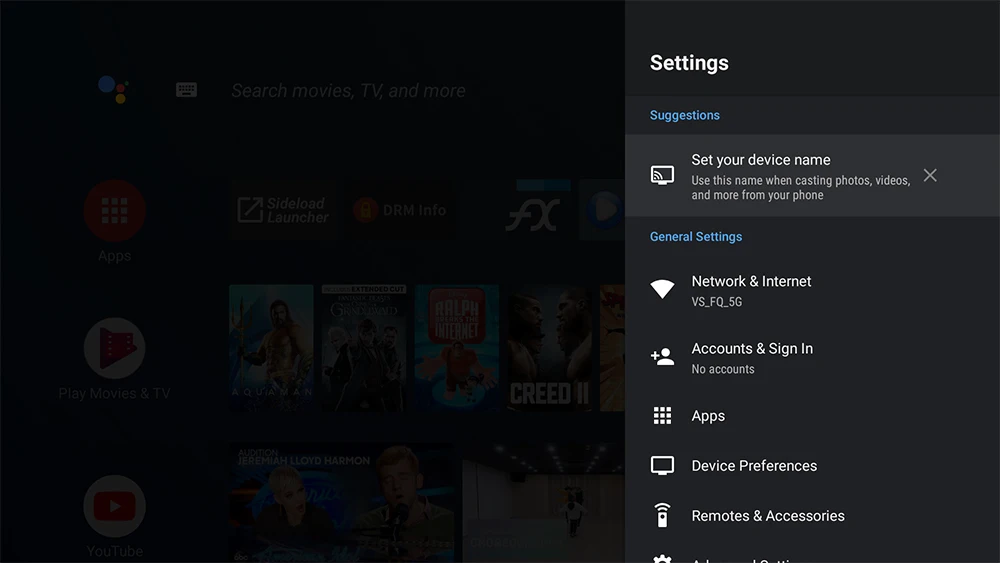
Task: Click the General Settings section header
Action: (x=696, y=237)
